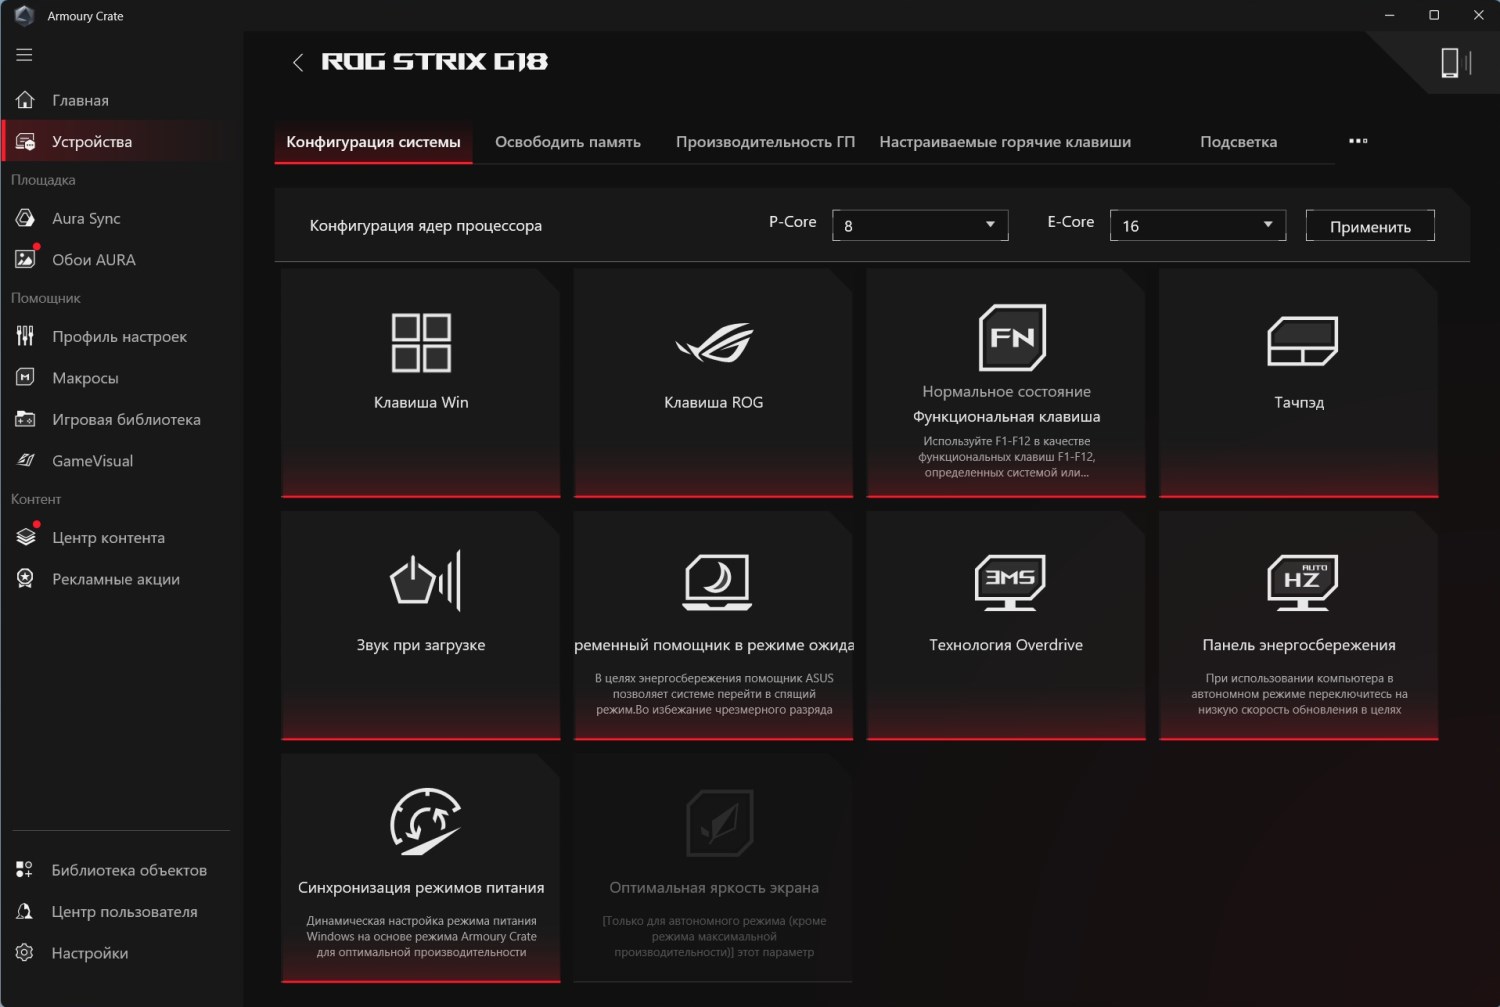This screenshot has width=1500, height=1007.
Task: Close the Armoury Crate window
Action: (x=1478, y=15)
